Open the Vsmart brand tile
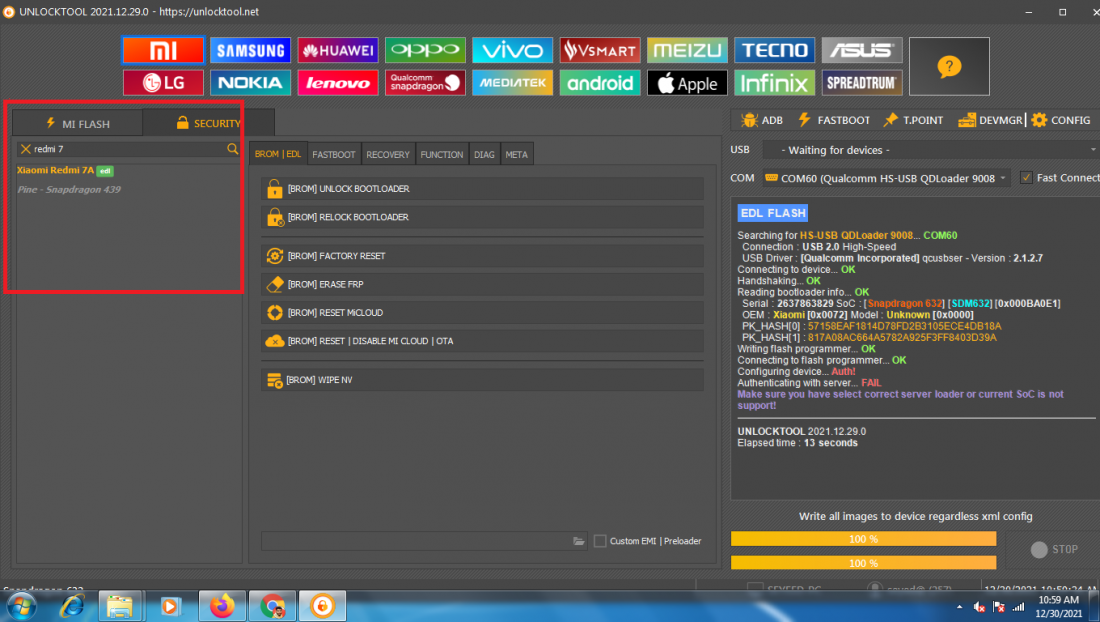Image resolution: width=1100 pixels, height=622 pixels. click(x=600, y=50)
